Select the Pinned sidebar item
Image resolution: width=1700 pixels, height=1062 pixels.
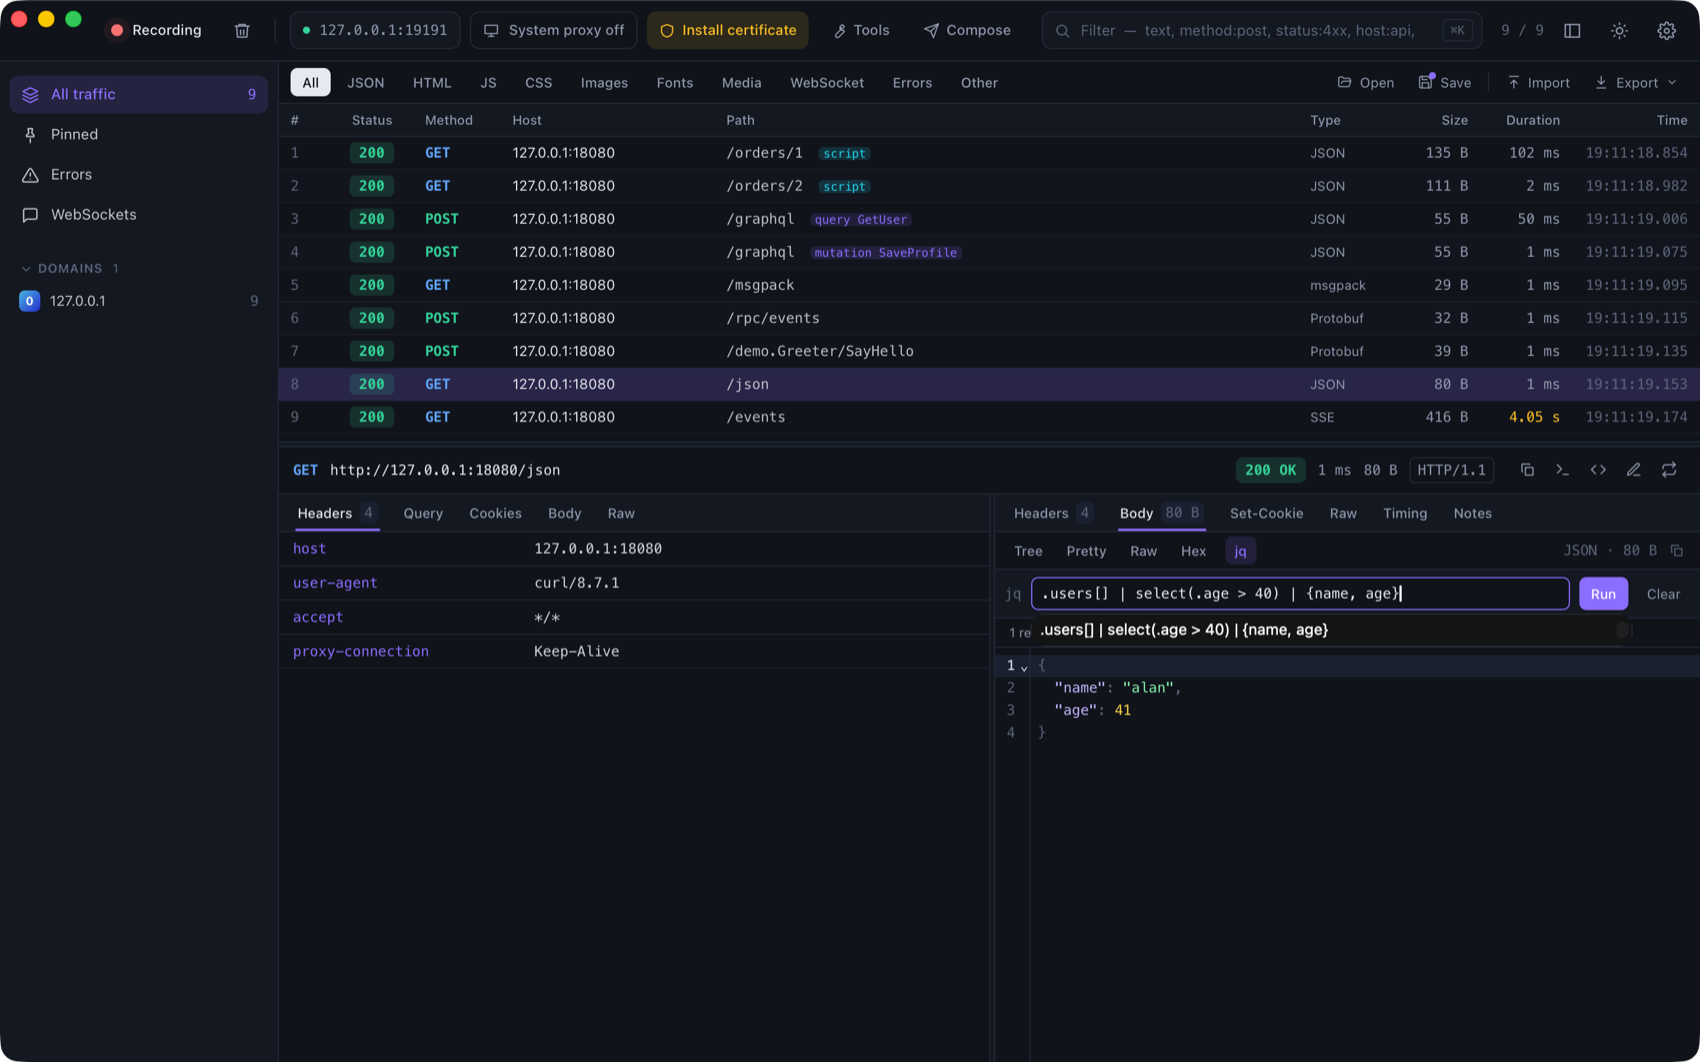tap(139, 134)
